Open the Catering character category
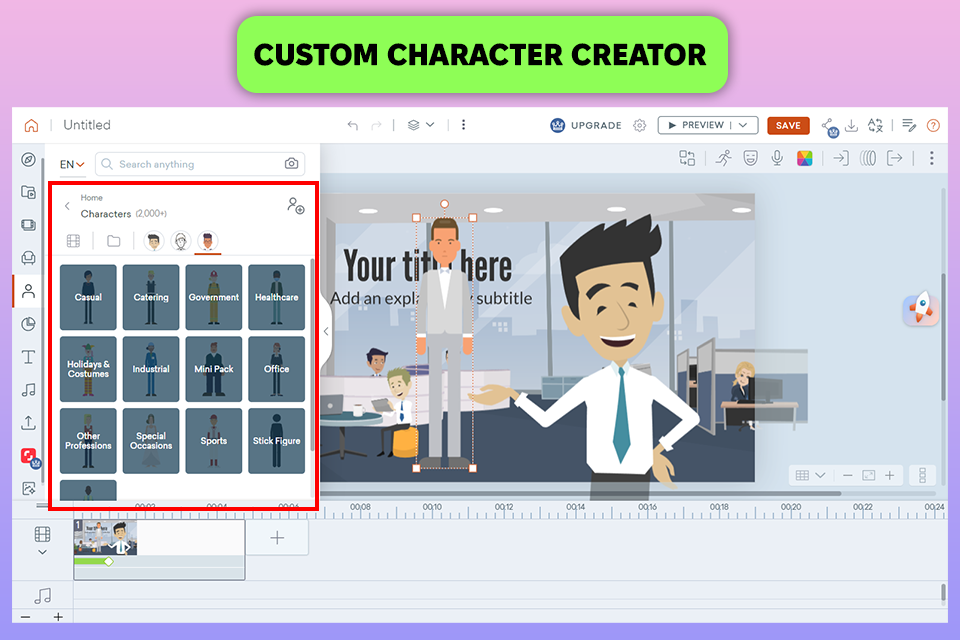Screen dimensions: 960x640 151,297
